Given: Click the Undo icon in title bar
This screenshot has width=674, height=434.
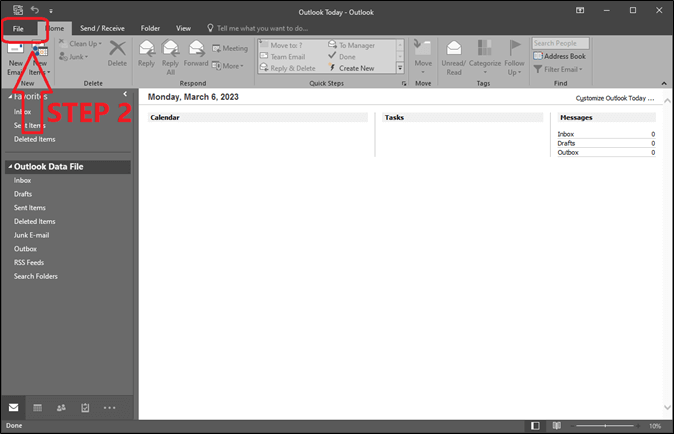Looking at the screenshot, I should pos(34,9).
